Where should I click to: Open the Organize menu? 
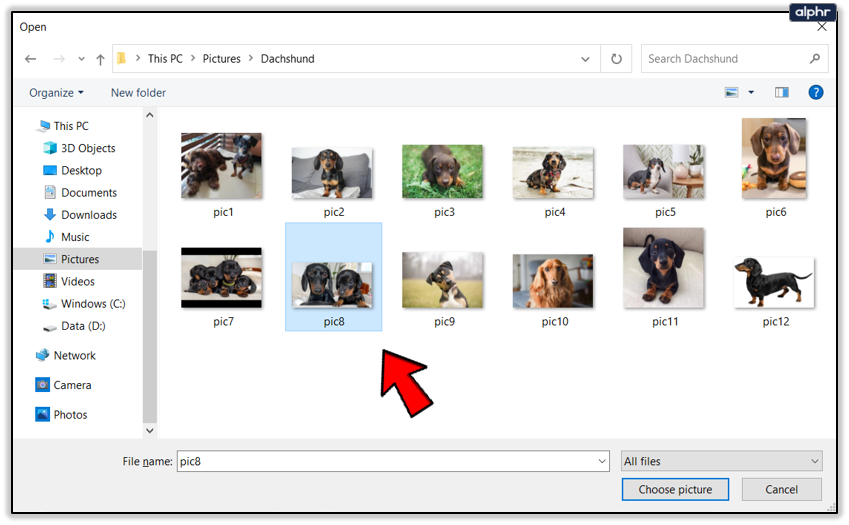[x=56, y=93]
